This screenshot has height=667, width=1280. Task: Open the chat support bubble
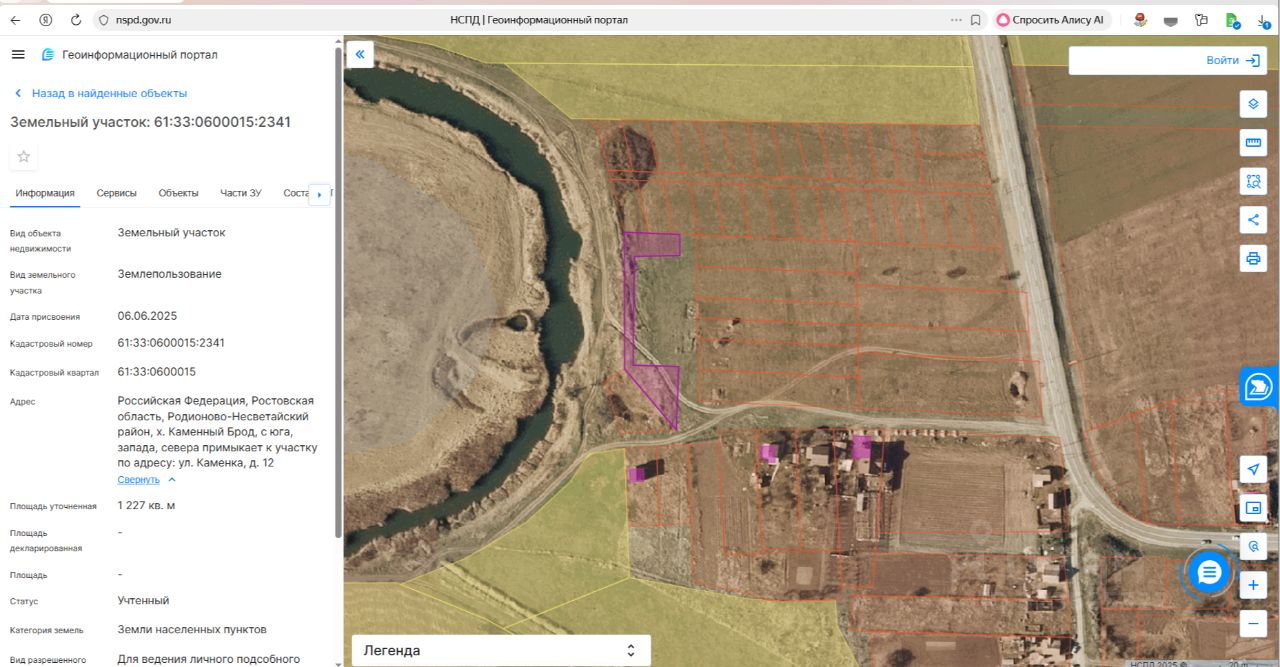[1209, 572]
